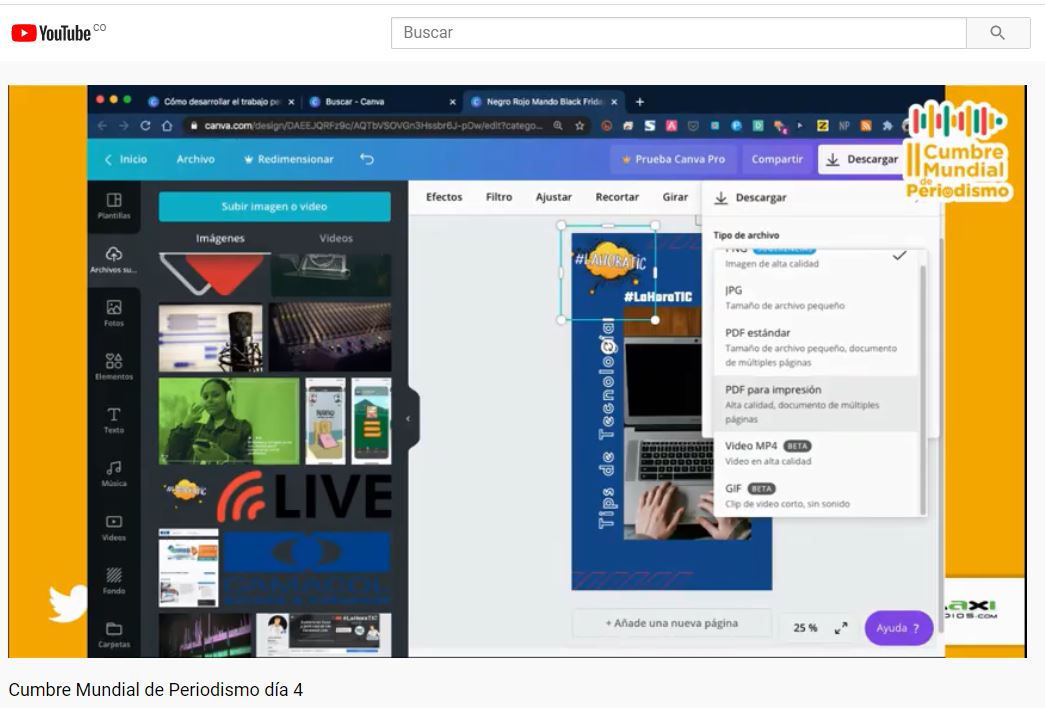Choose PDF para impresión option
The height and width of the screenshot is (708, 1045).
(x=816, y=404)
